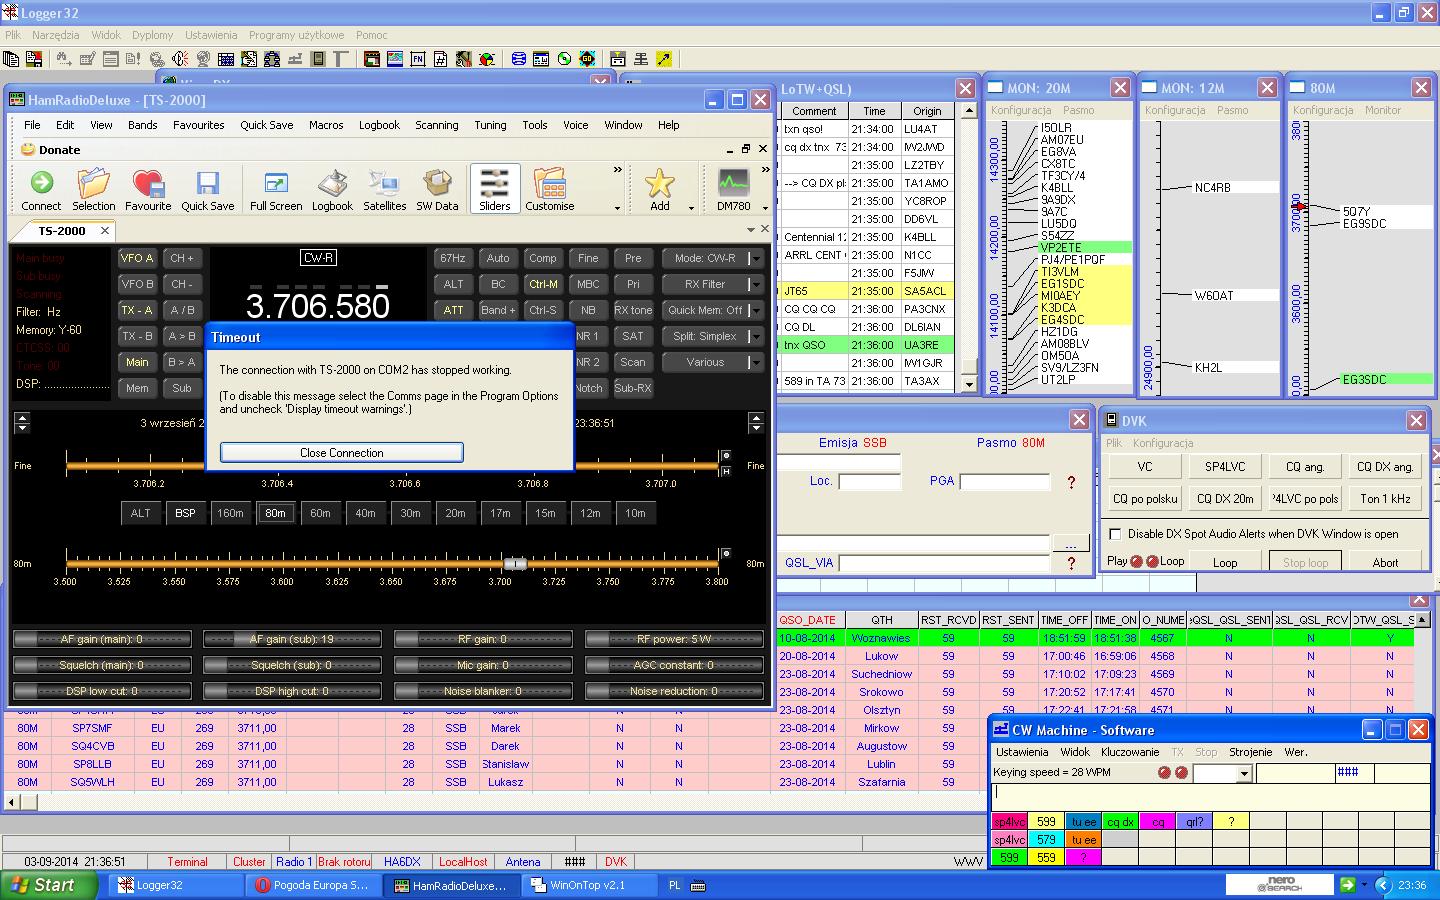Open the DM780 toolbar icon
The image size is (1440, 900).
point(733,189)
